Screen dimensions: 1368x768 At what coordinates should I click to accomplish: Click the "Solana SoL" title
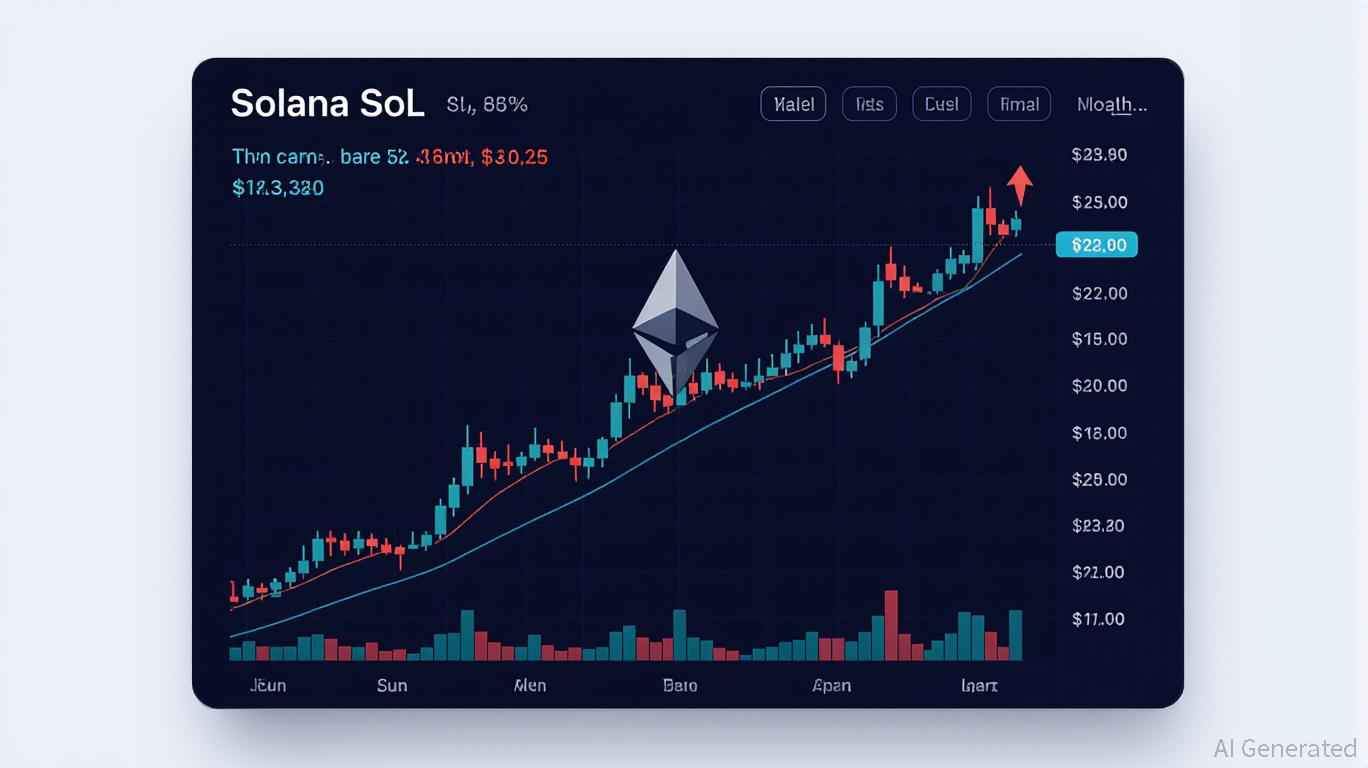[x=327, y=104]
